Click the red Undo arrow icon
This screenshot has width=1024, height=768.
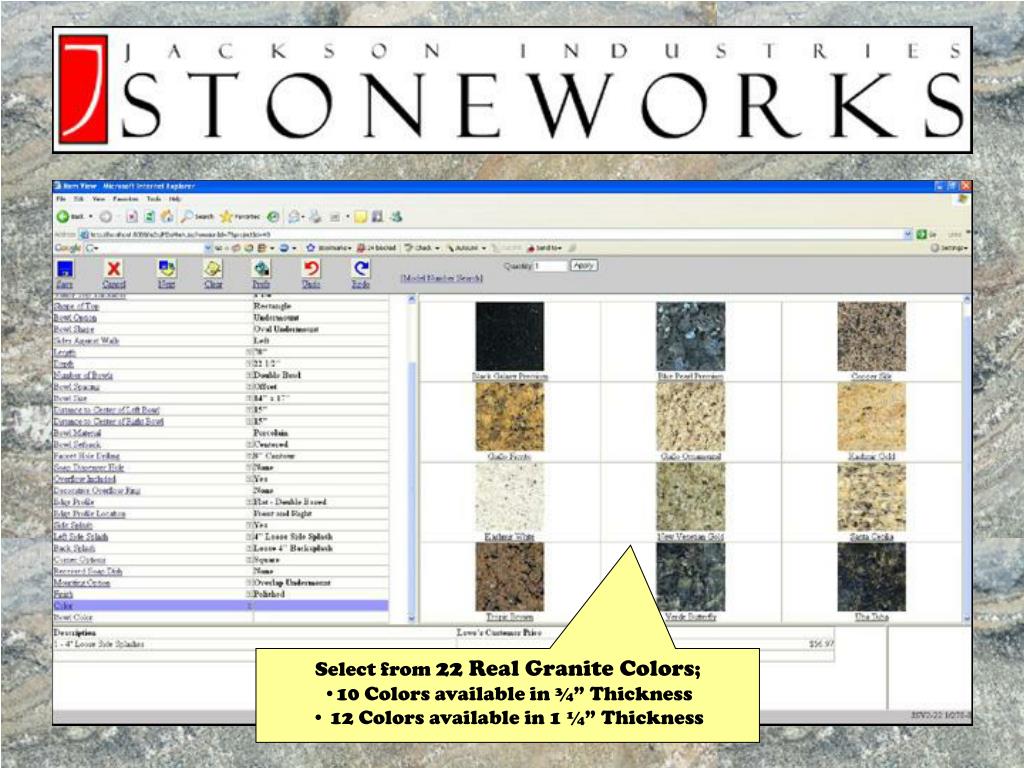point(312,268)
